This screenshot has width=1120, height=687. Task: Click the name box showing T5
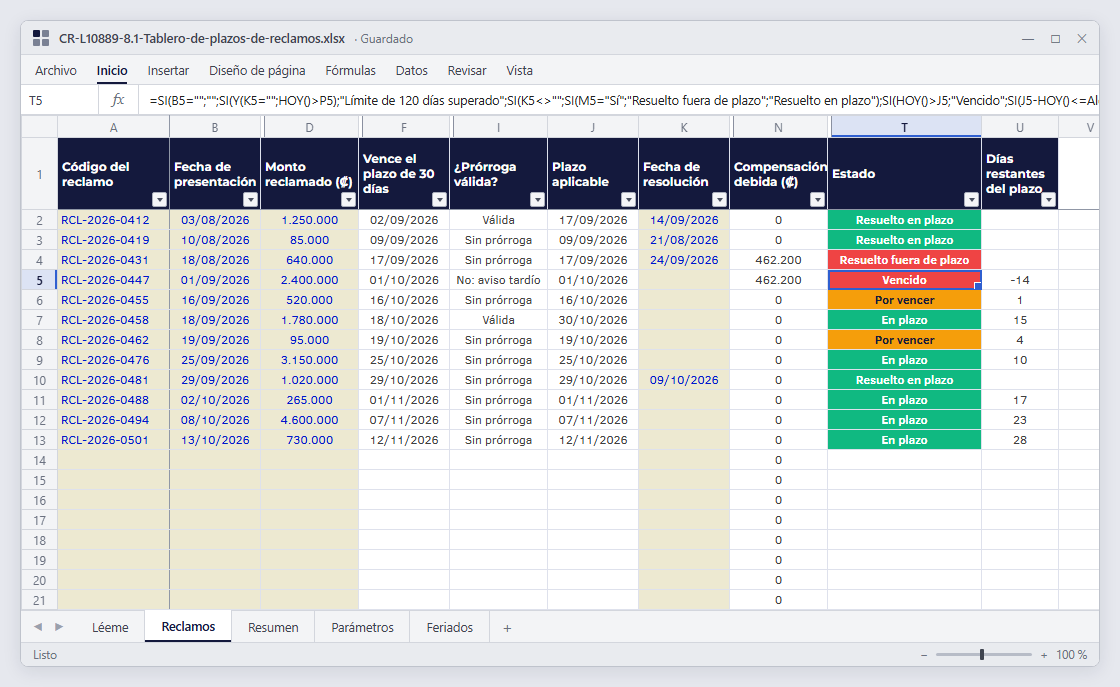[x=60, y=101]
